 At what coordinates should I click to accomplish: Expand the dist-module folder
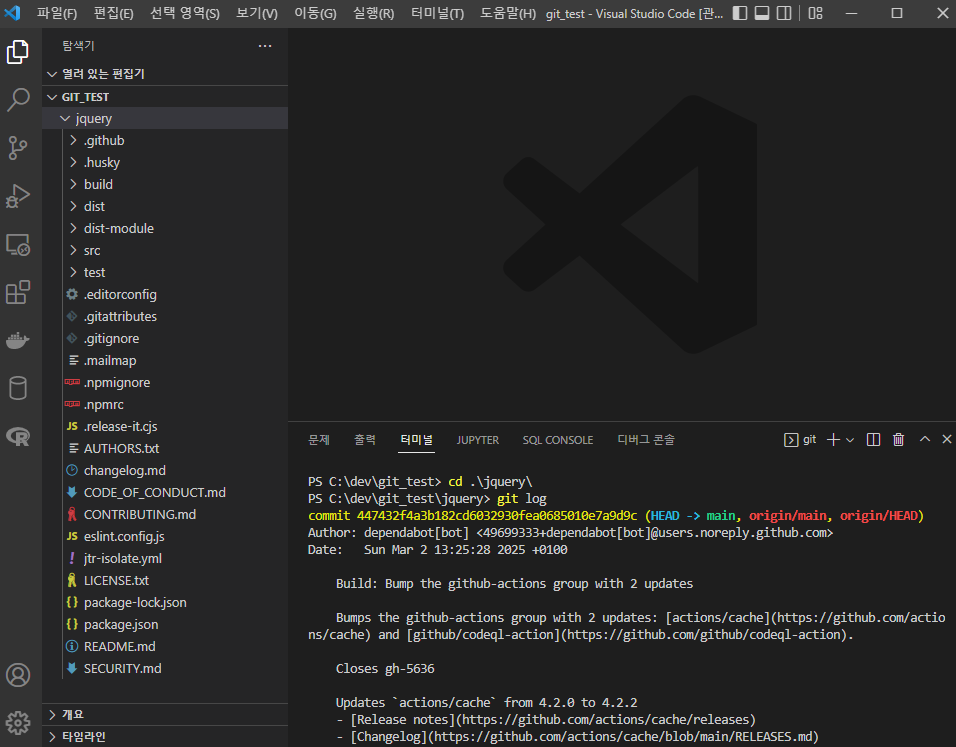pyautogui.click(x=165, y=228)
